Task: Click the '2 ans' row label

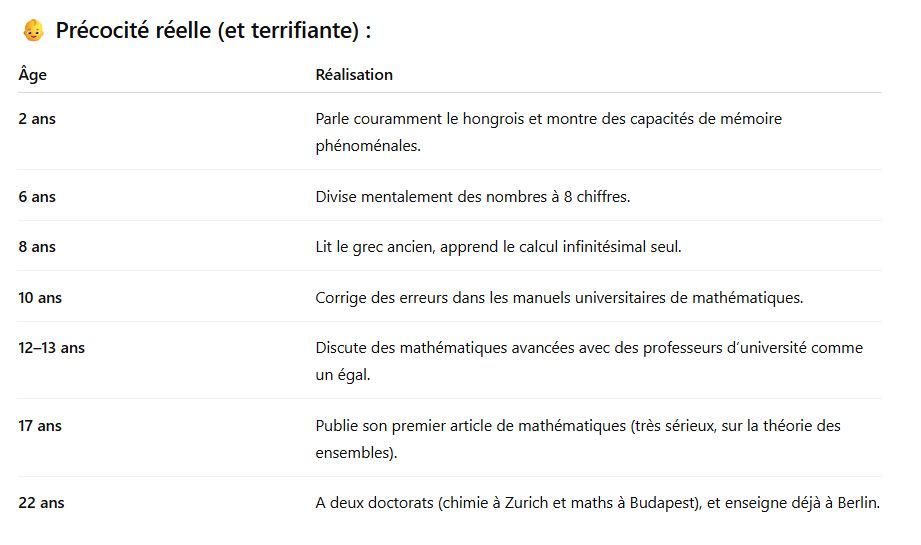Action: click(x=37, y=119)
